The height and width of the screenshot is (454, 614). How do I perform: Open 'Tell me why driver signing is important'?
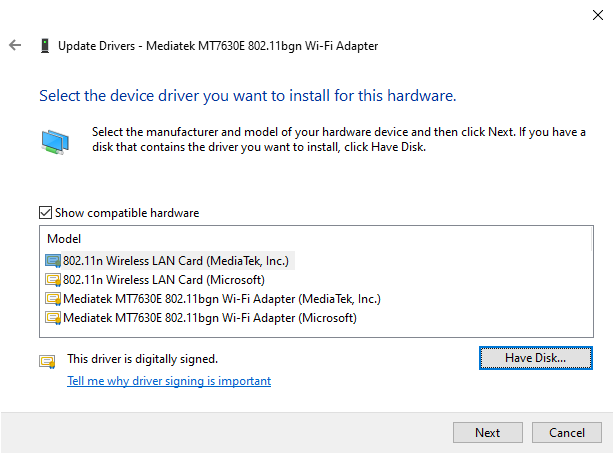(169, 381)
